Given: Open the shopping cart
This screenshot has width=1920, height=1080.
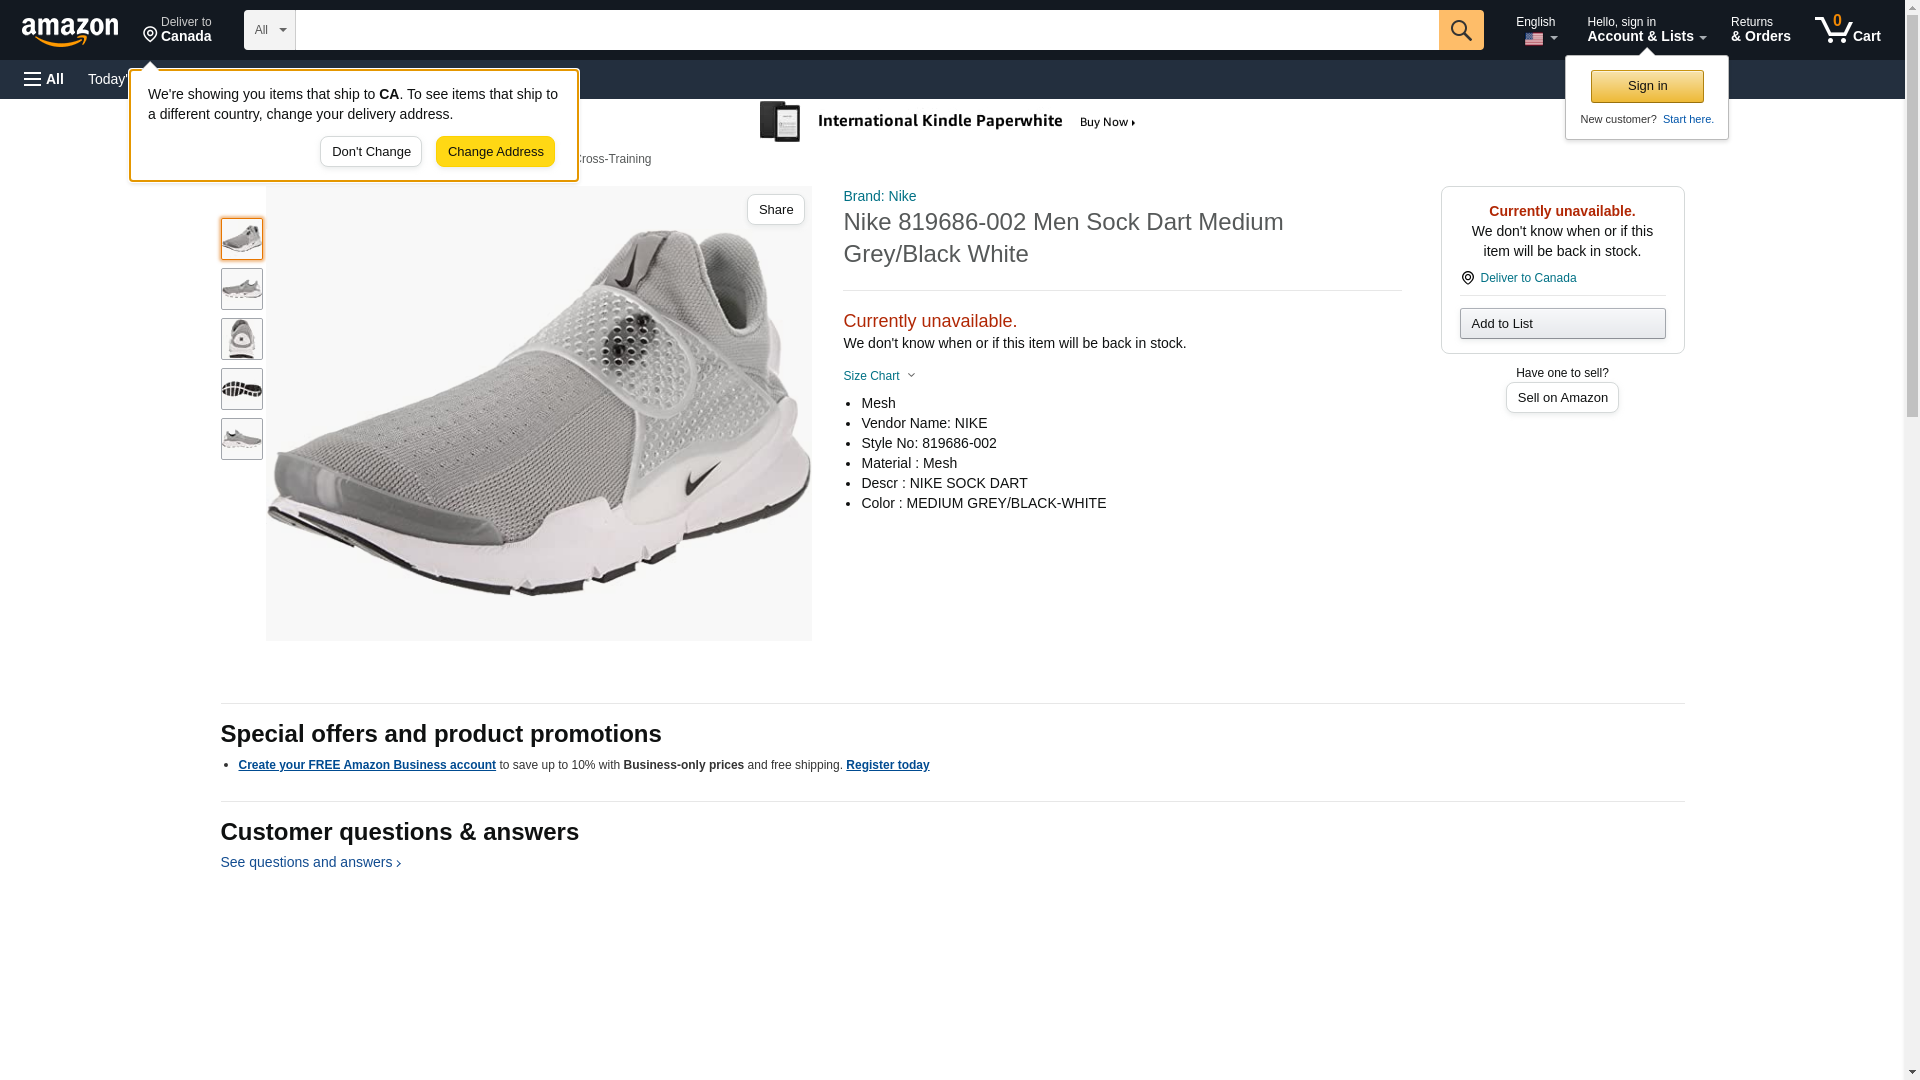Looking at the screenshot, I should [x=1848, y=30].
